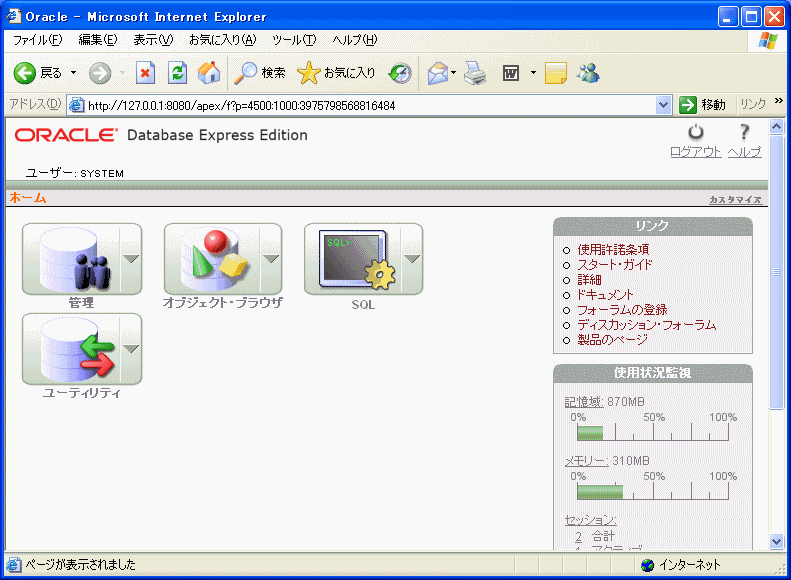Click the メモリー memory link
Screen dimensions: 791x580
[586, 460]
